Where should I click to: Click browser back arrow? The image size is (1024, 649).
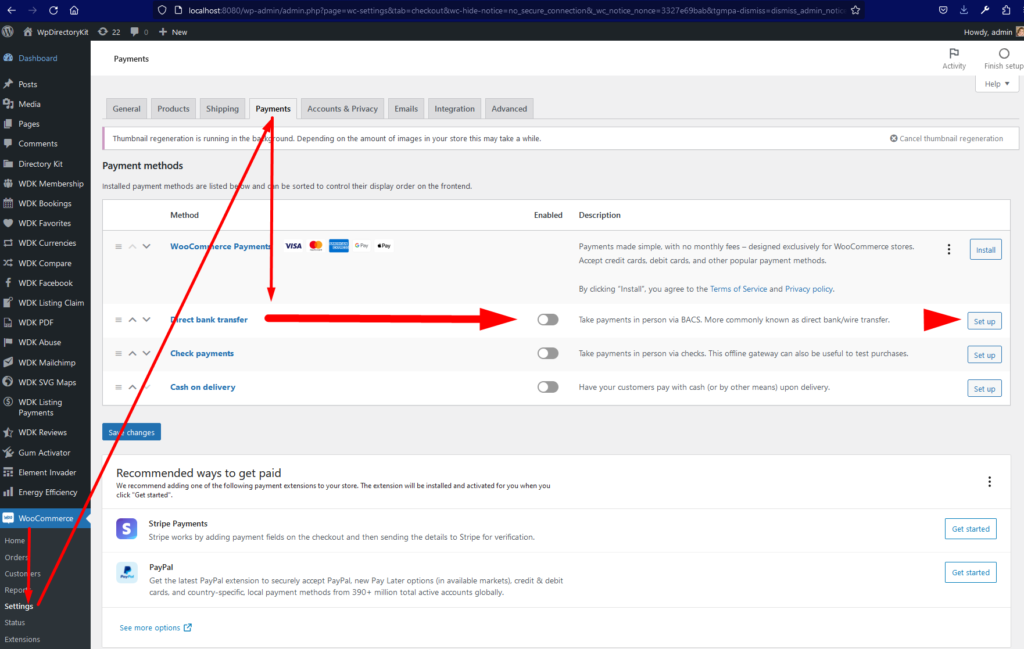coord(12,10)
